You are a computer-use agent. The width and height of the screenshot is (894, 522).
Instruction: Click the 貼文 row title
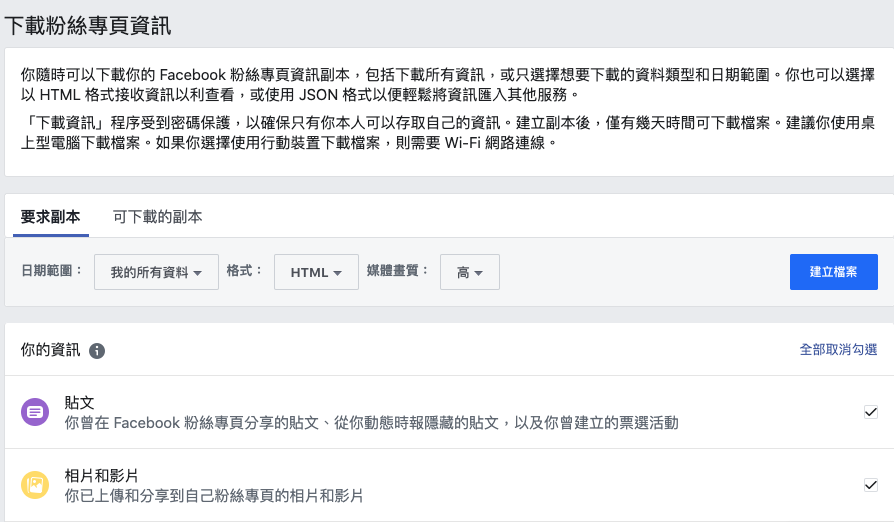point(79,403)
